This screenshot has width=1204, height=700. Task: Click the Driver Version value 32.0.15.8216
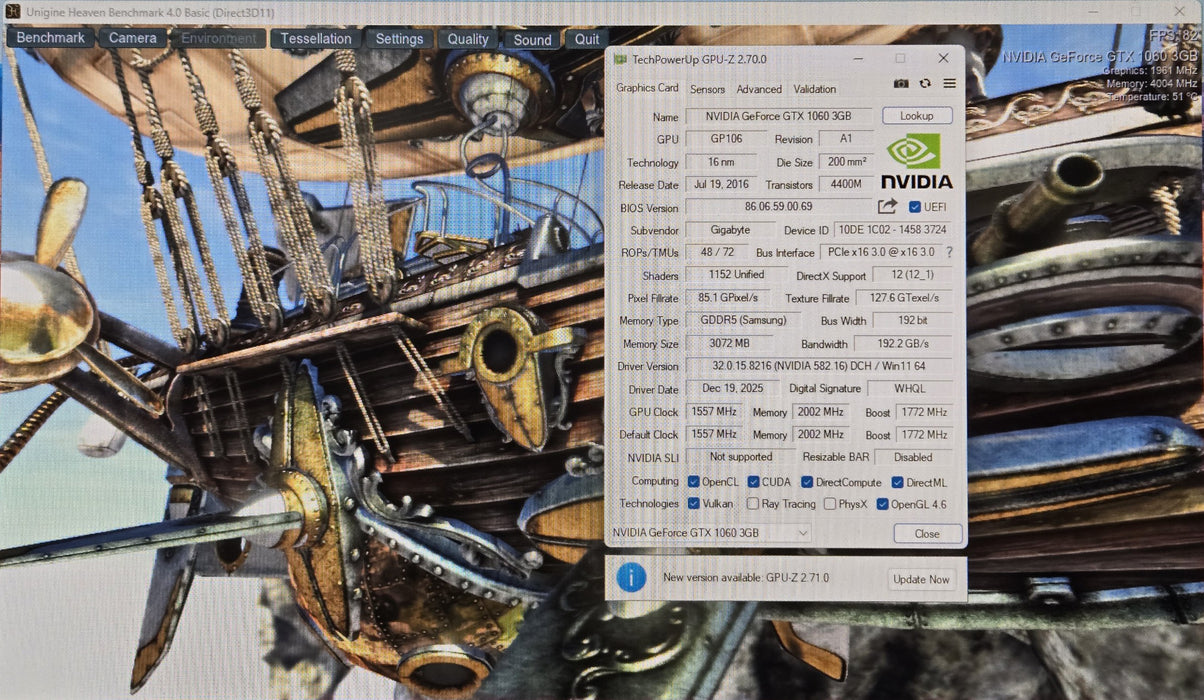click(x=819, y=366)
